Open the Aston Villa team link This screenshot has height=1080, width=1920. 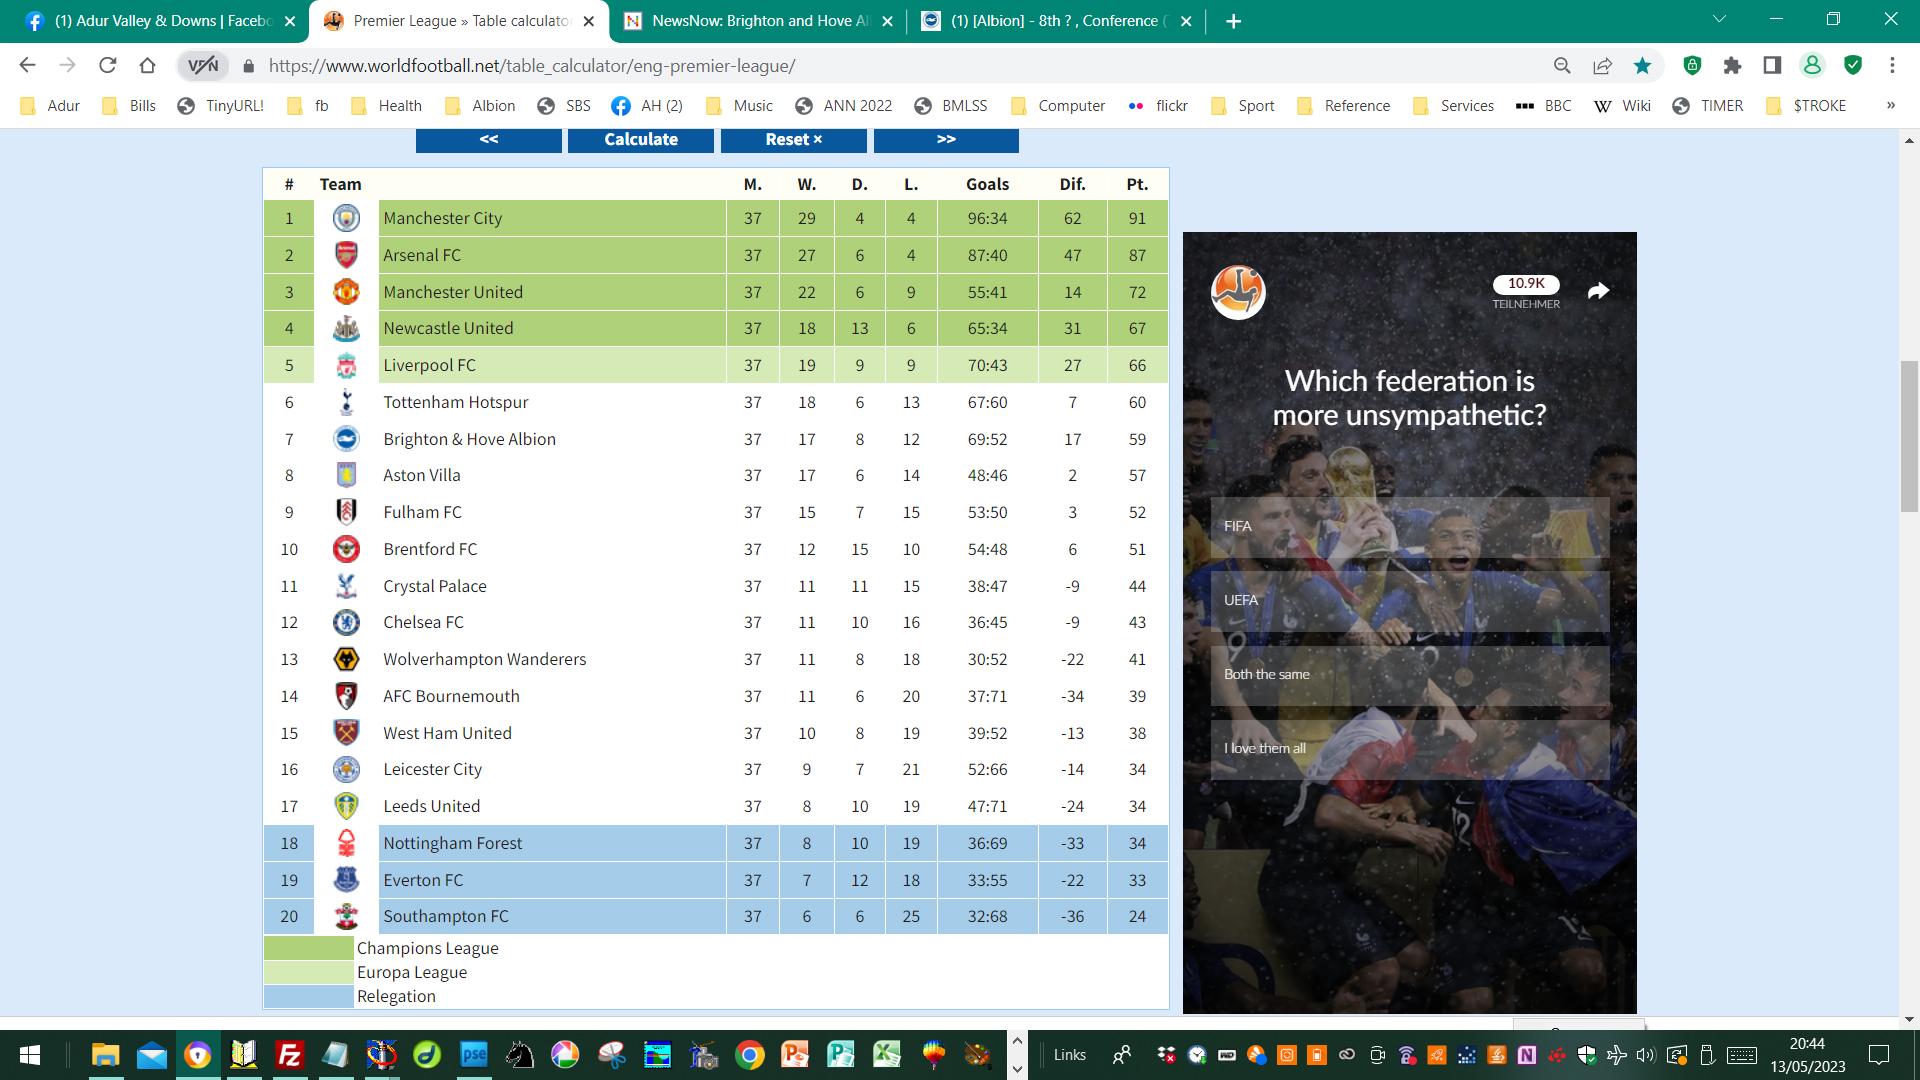(422, 475)
